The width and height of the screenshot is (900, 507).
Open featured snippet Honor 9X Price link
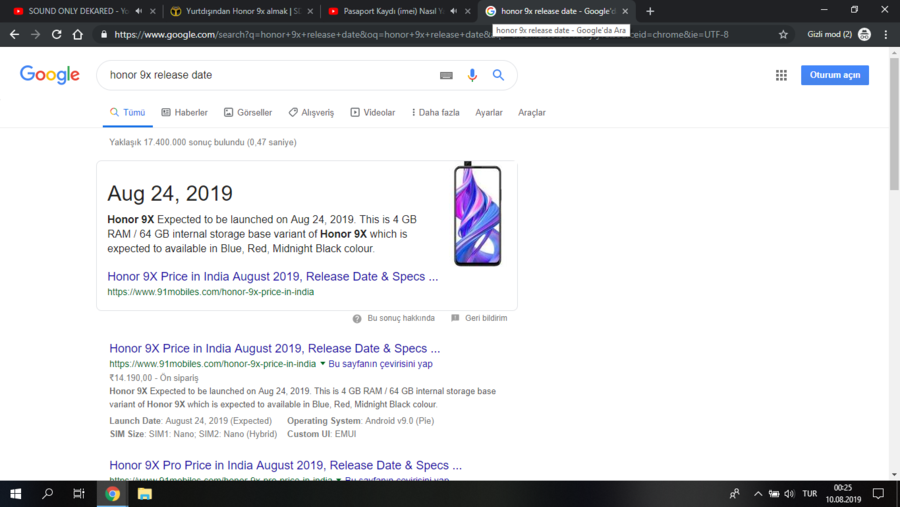[x=273, y=276]
